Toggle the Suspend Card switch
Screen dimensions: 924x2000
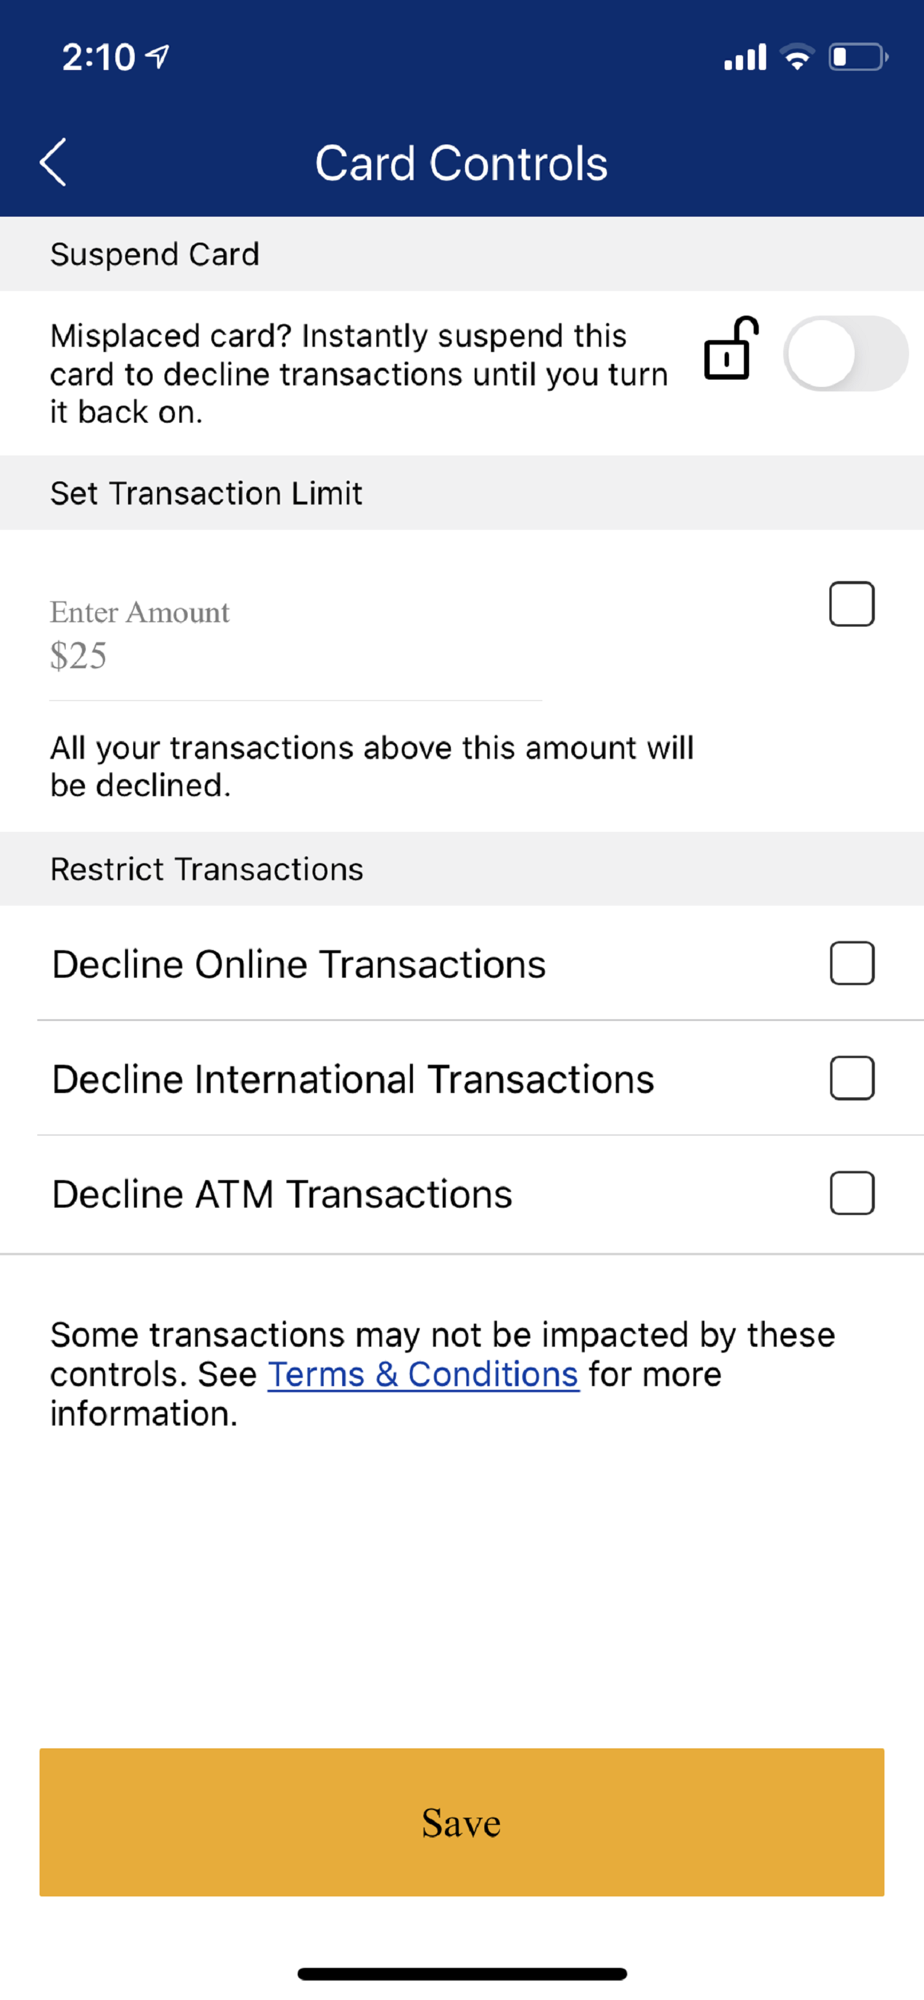point(846,354)
